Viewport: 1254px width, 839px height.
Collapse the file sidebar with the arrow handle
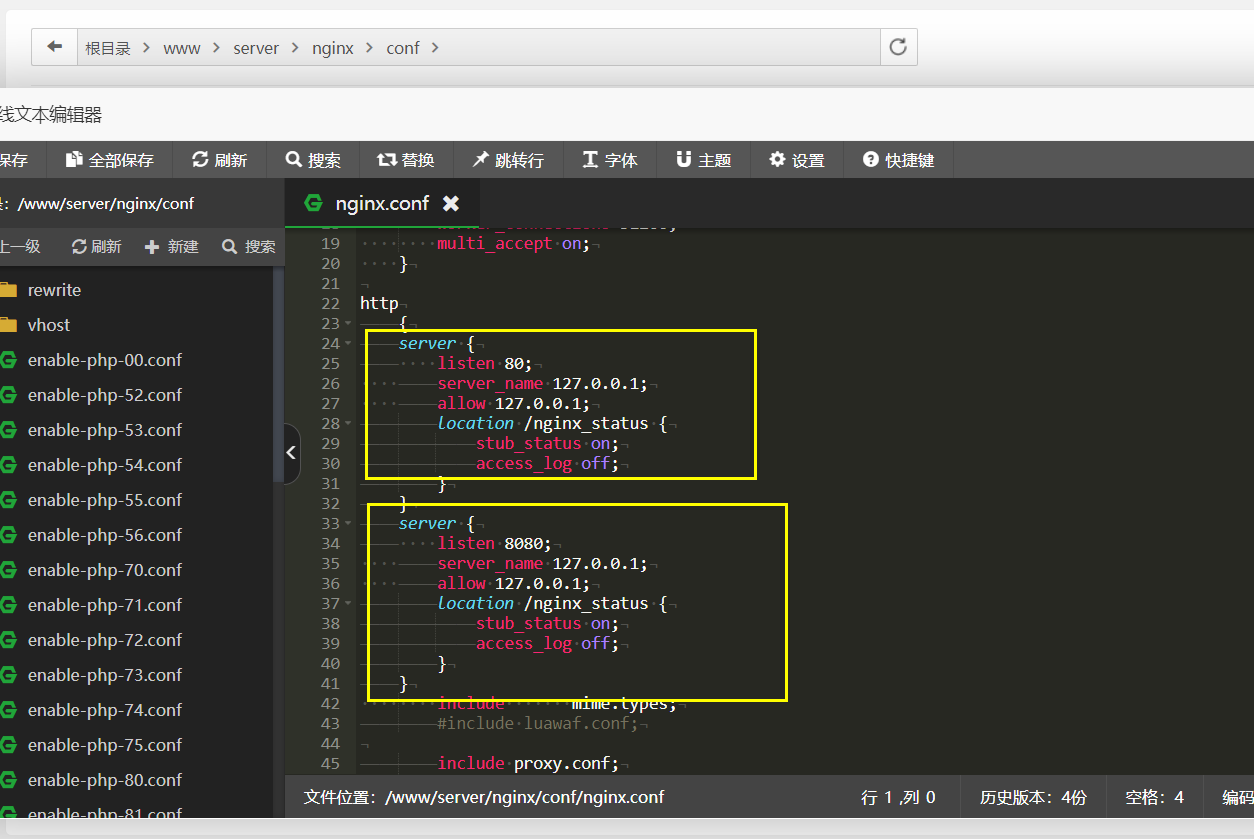pos(291,453)
